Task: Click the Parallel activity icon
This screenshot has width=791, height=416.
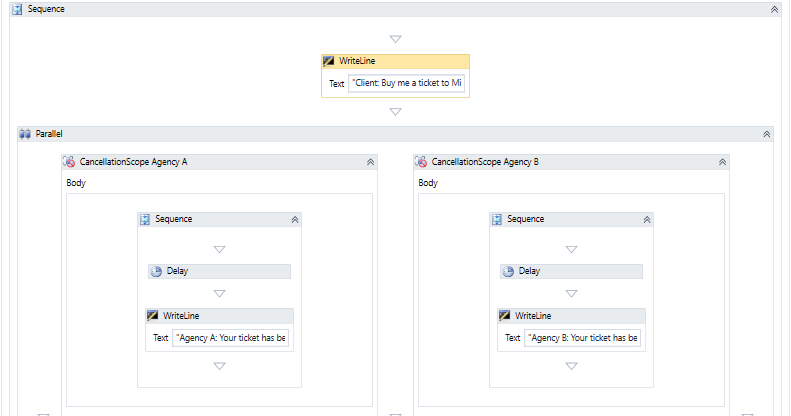Action: [25, 134]
